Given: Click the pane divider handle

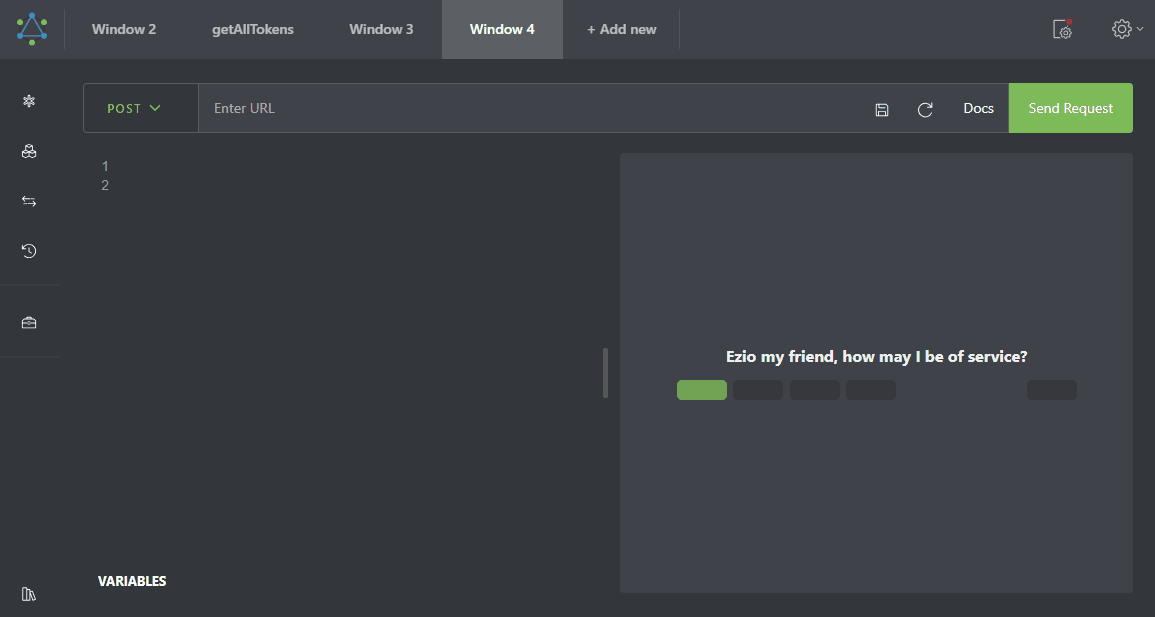Looking at the screenshot, I should tap(605, 373).
